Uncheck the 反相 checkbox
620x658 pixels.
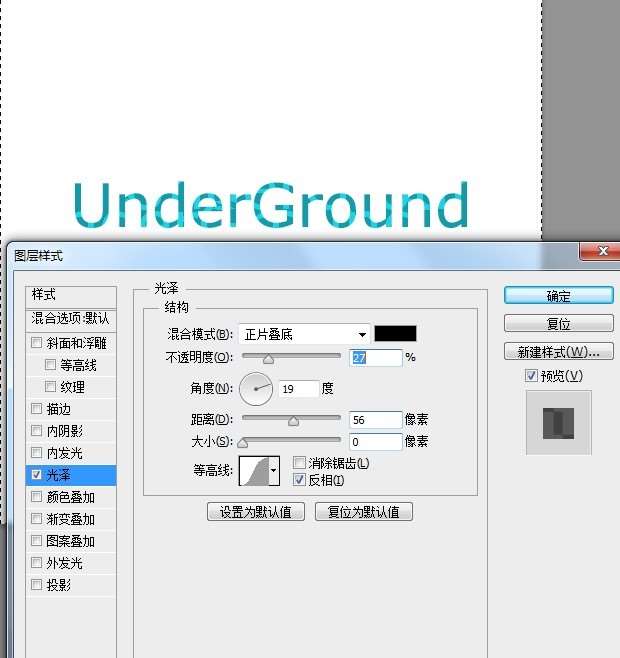(299, 480)
